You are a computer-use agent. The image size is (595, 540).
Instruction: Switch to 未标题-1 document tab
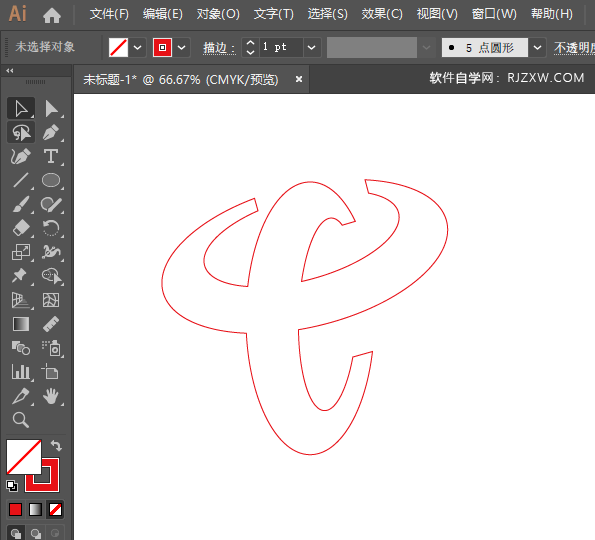point(181,80)
